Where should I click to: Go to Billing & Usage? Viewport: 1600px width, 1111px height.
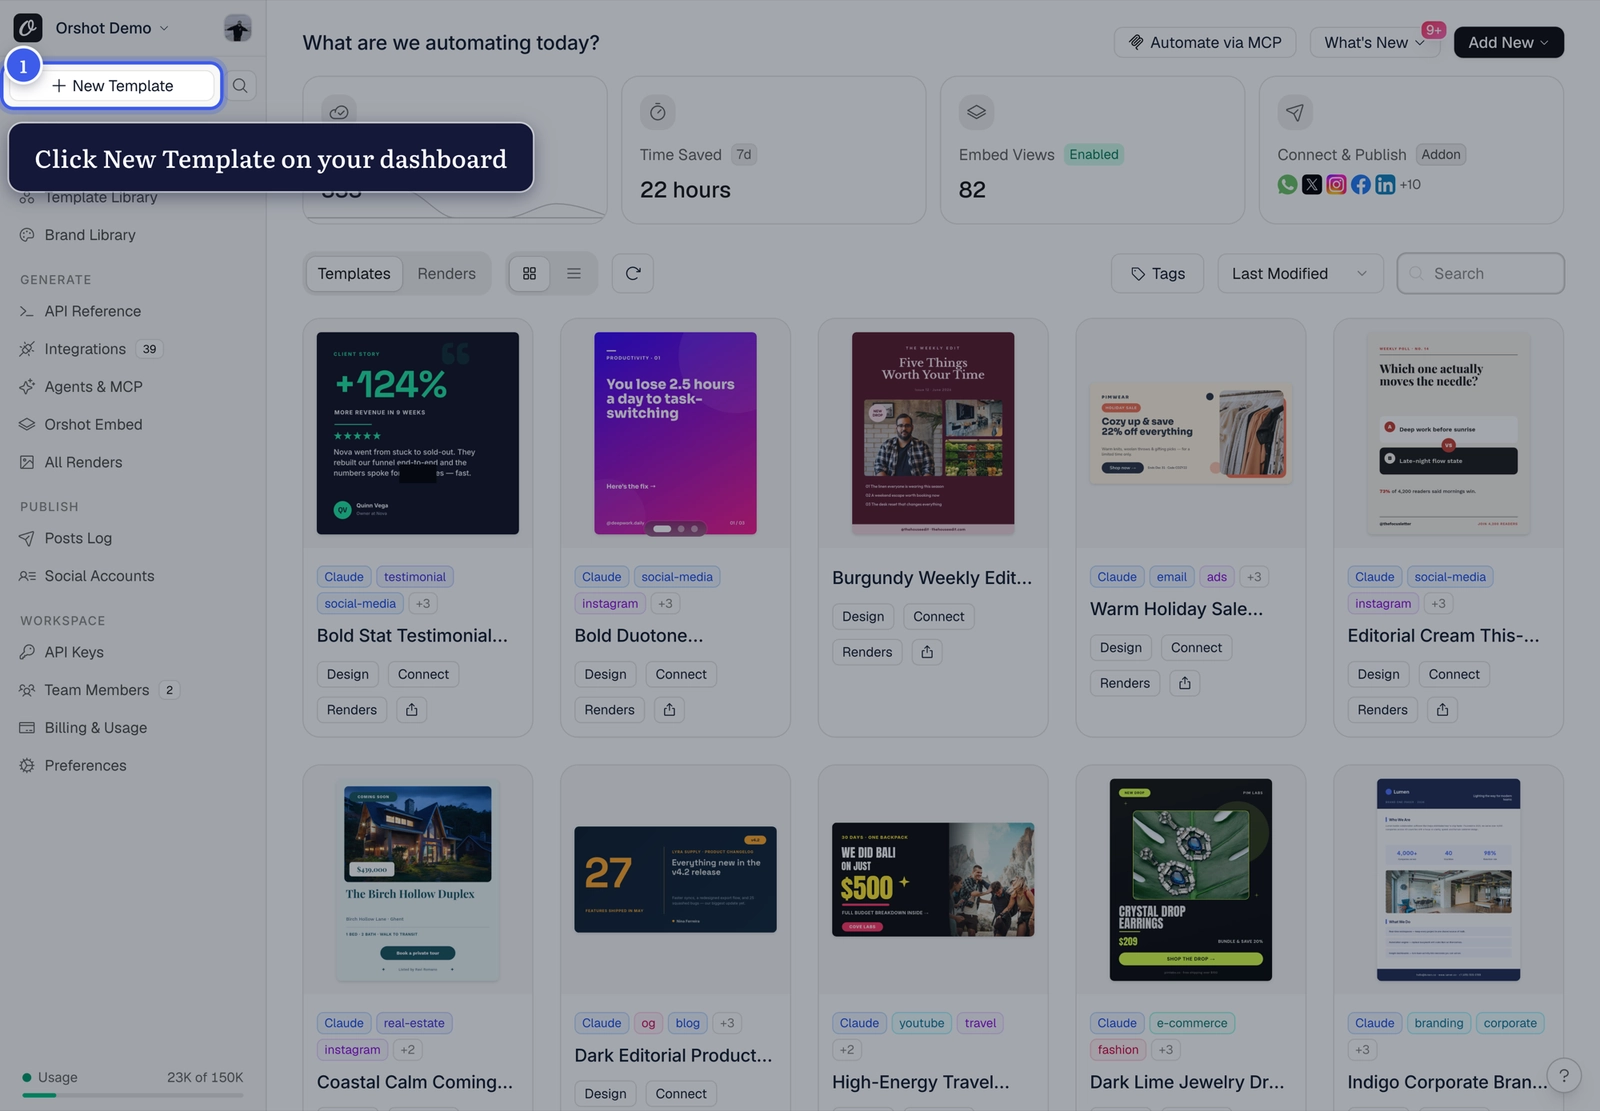pyautogui.click(x=95, y=729)
